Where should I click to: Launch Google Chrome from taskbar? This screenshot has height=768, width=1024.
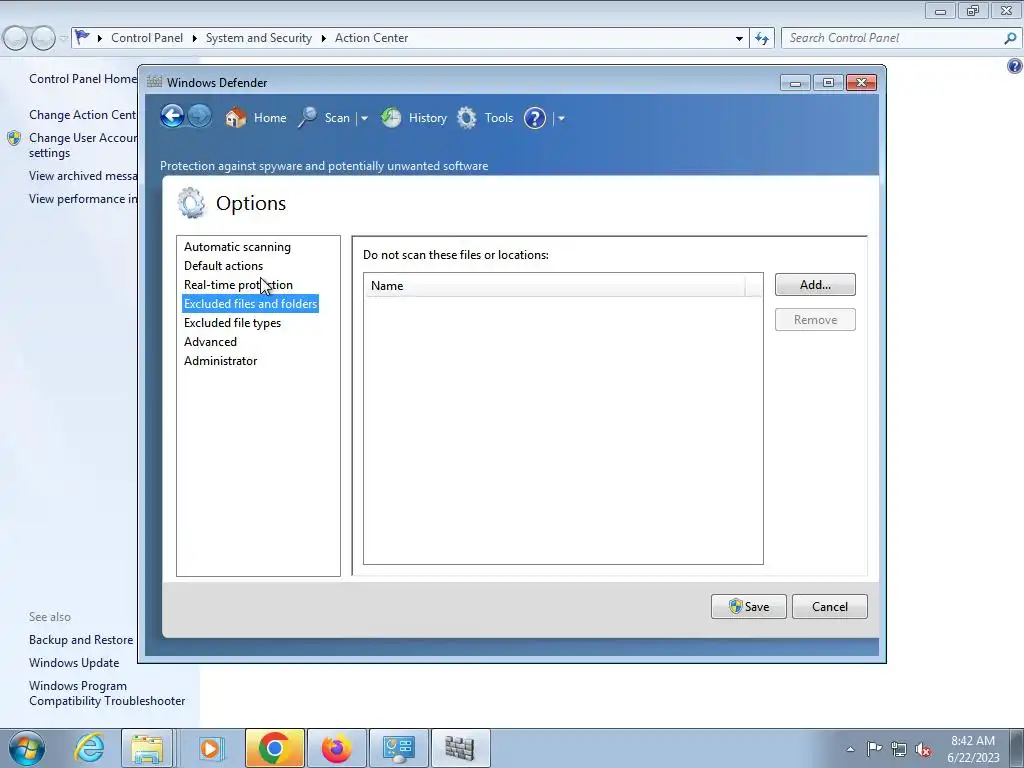tap(274, 748)
